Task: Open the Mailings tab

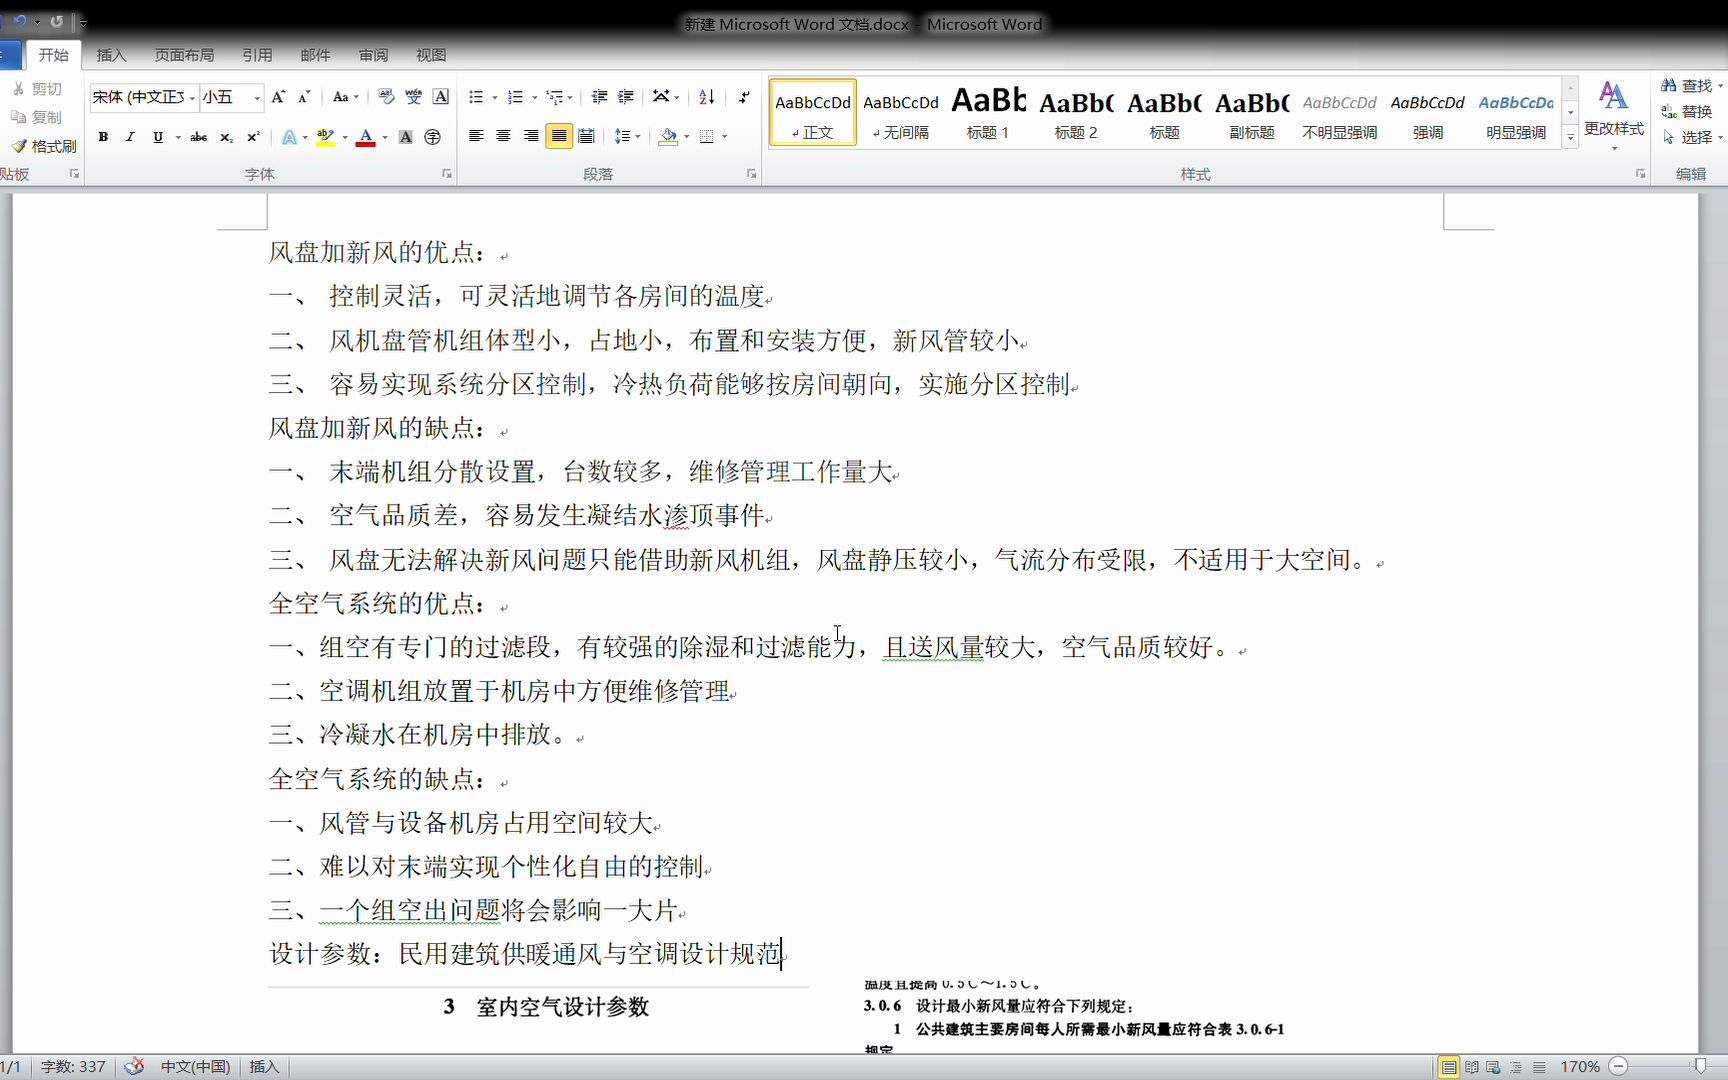Action: (x=315, y=55)
